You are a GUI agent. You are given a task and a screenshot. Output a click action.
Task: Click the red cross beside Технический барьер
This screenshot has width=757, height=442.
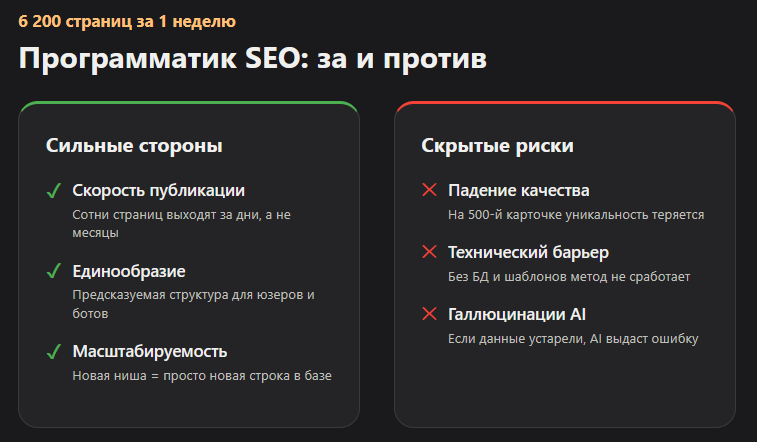pos(429,251)
